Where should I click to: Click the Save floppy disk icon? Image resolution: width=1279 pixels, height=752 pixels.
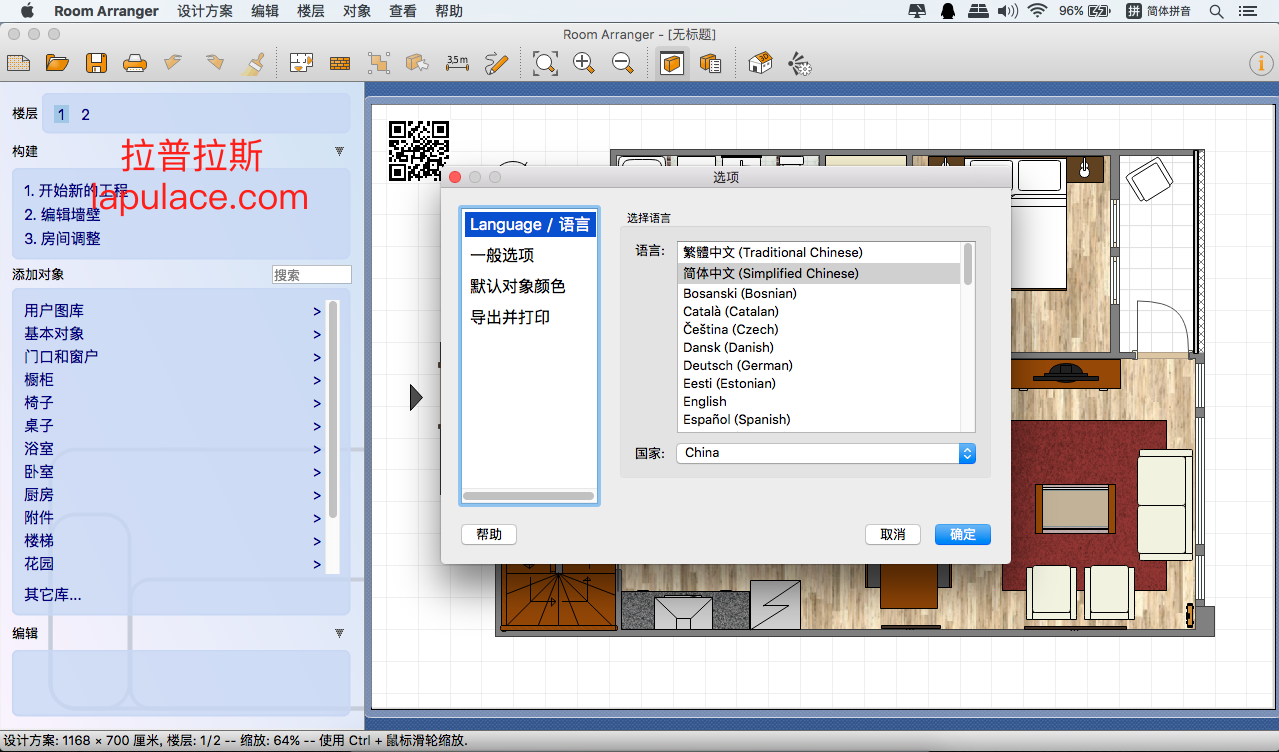[96, 63]
